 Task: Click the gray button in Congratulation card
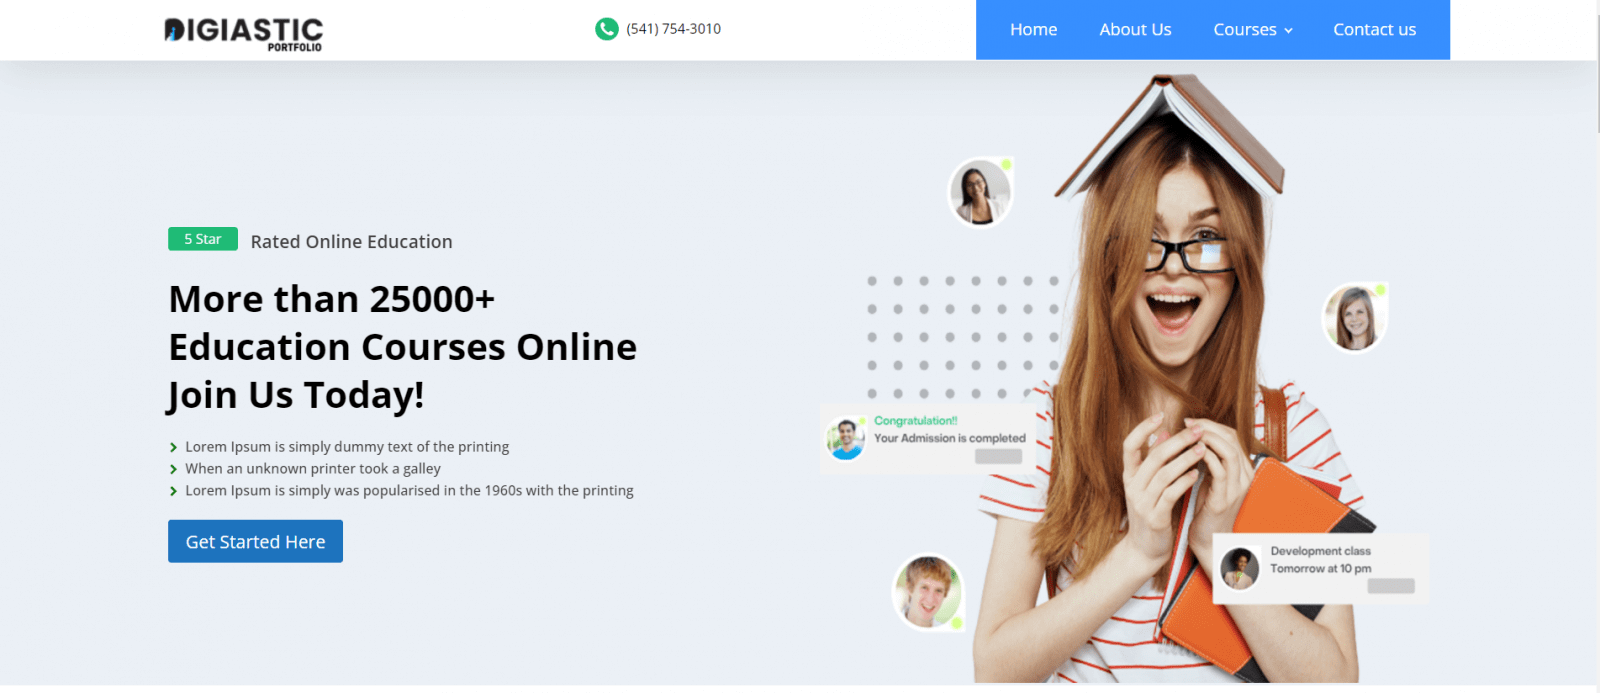(998, 456)
